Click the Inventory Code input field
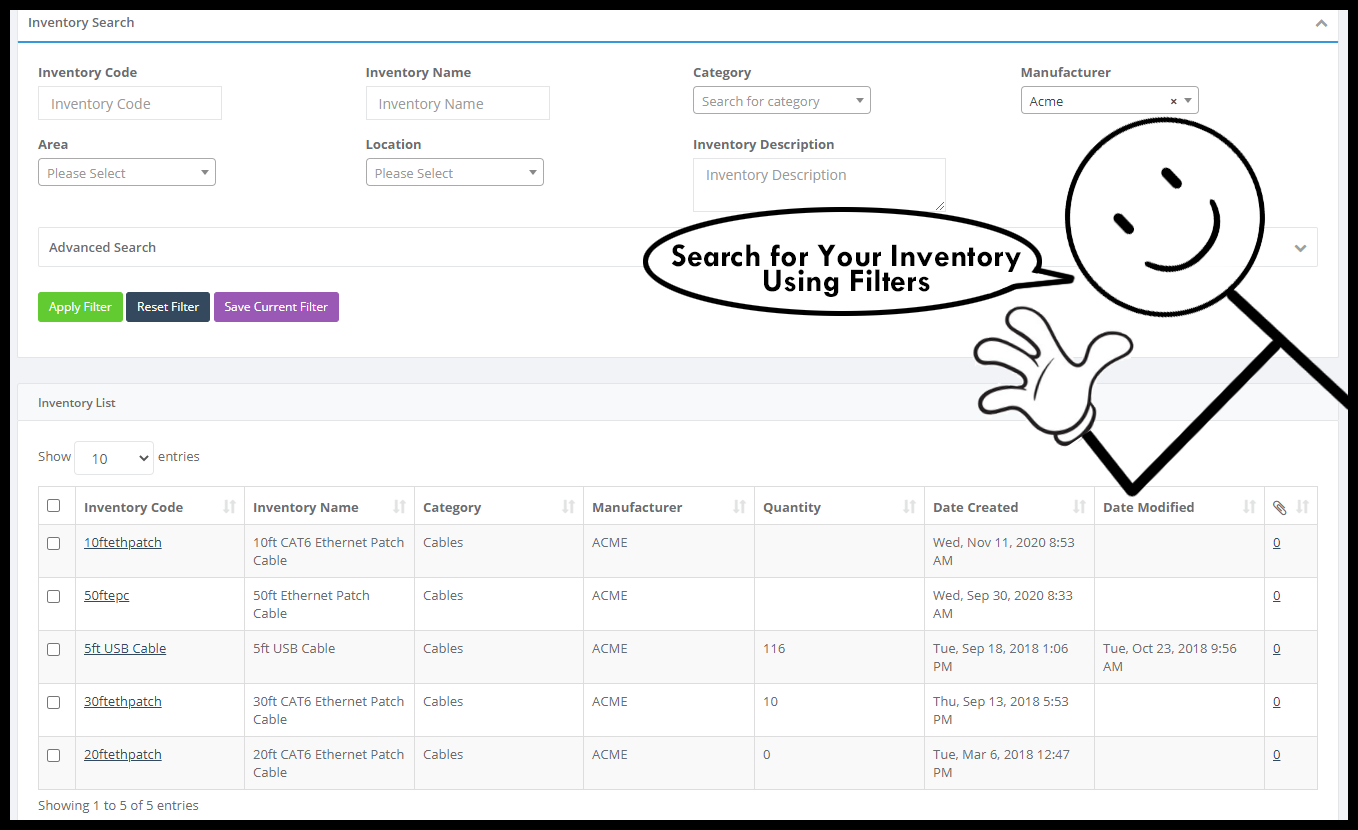The image size is (1358, 830). [130, 103]
